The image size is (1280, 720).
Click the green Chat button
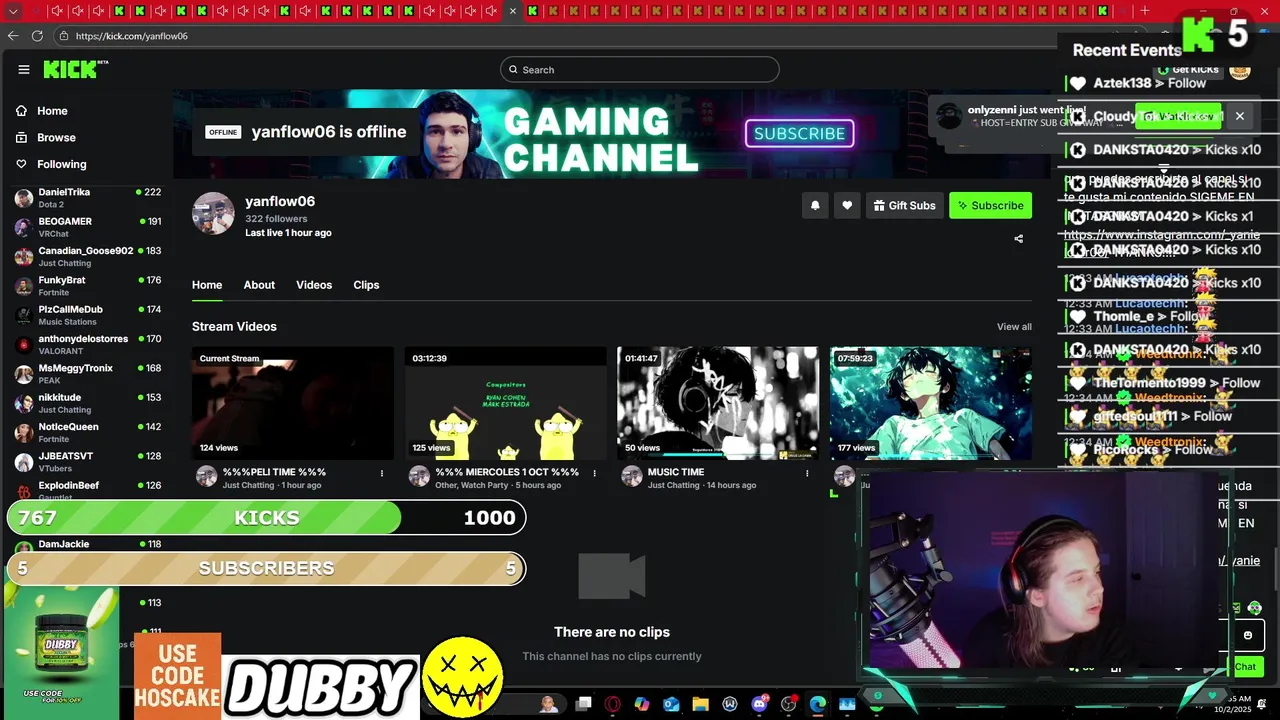point(1245,666)
